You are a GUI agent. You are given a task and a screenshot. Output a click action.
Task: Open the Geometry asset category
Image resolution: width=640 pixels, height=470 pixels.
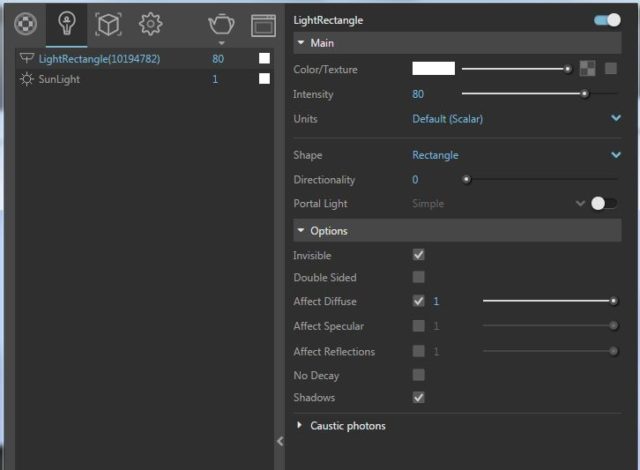click(108, 23)
